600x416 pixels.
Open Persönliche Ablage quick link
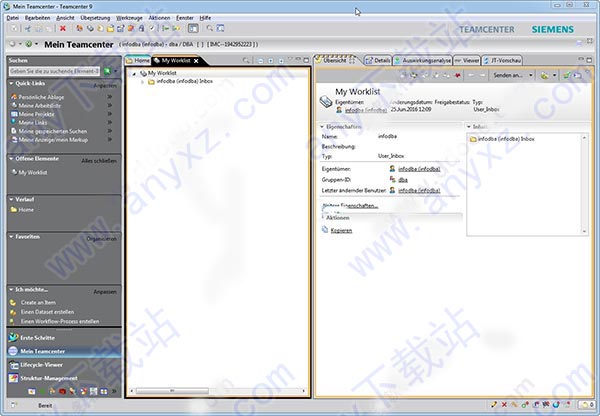[x=41, y=97]
